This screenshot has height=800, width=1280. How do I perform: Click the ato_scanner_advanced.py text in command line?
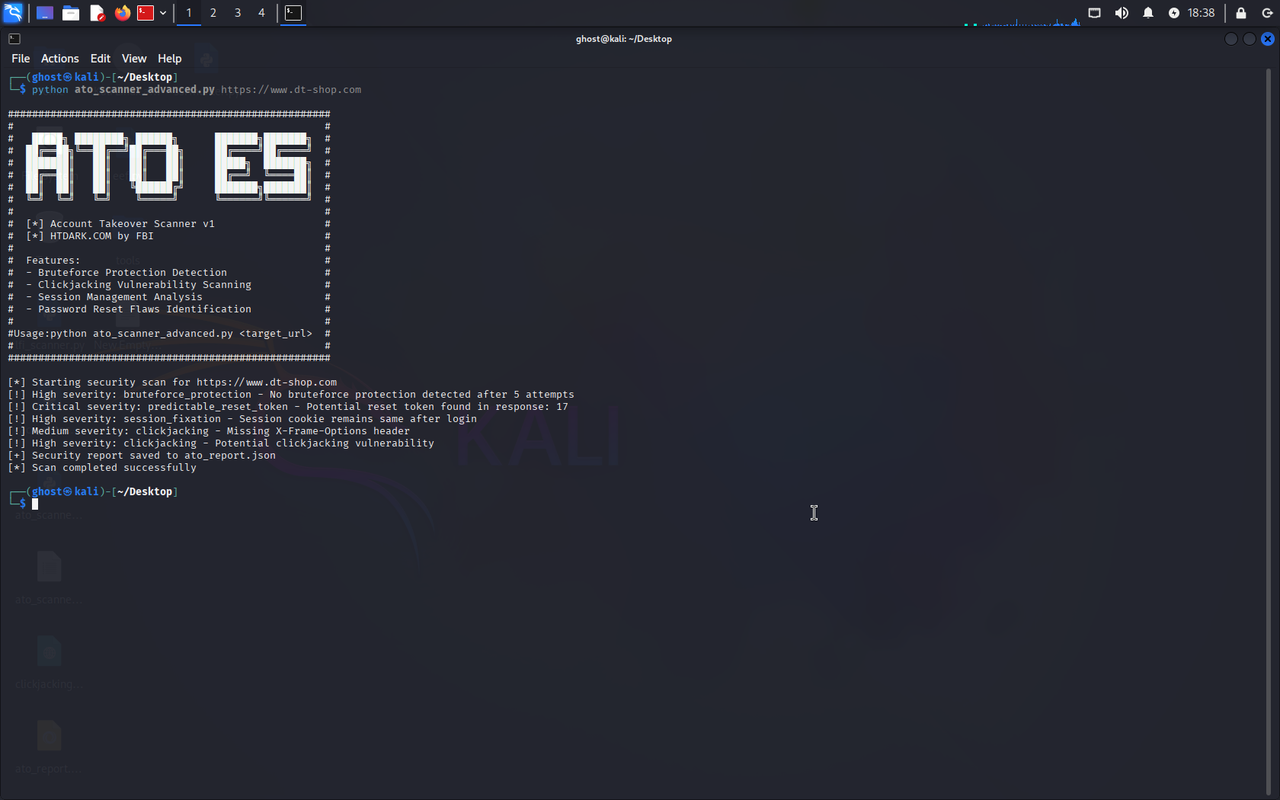(145, 90)
